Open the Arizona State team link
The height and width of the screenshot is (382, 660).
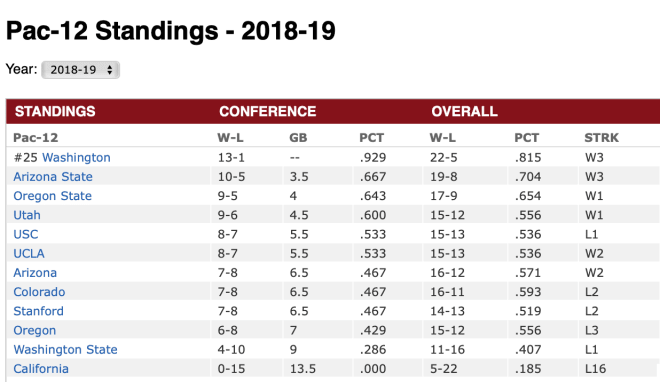click(53, 177)
